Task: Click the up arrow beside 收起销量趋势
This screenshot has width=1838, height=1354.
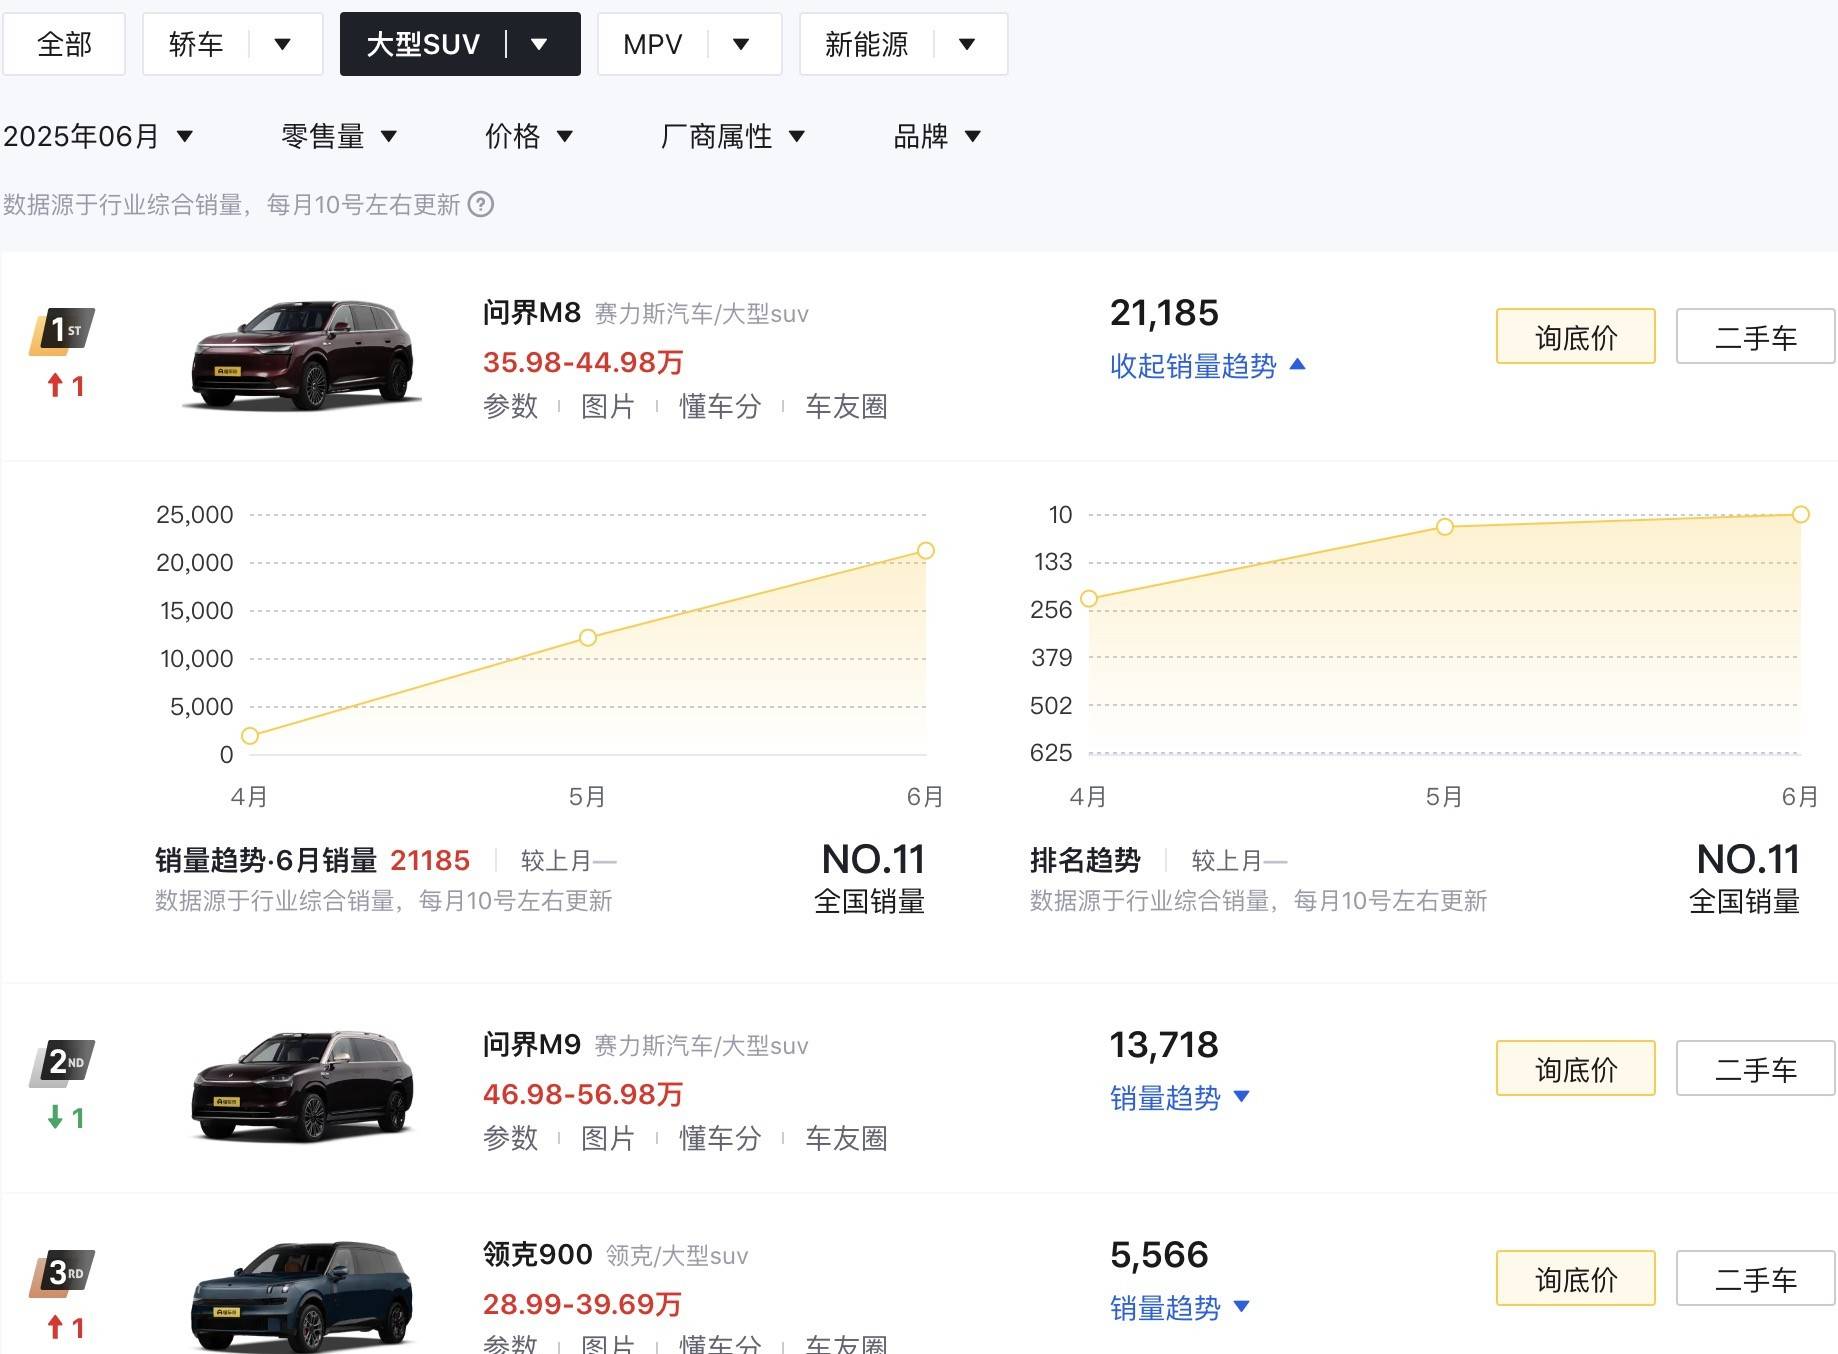Action: click(1298, 365)
